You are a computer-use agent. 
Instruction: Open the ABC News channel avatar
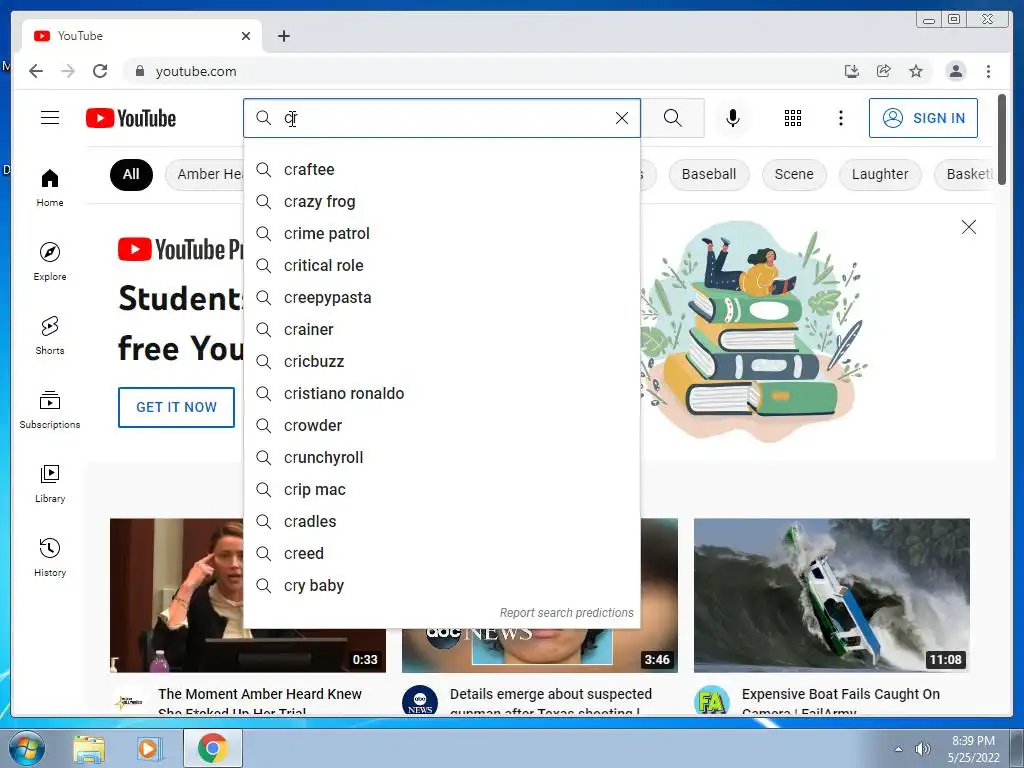click(420, 701)
